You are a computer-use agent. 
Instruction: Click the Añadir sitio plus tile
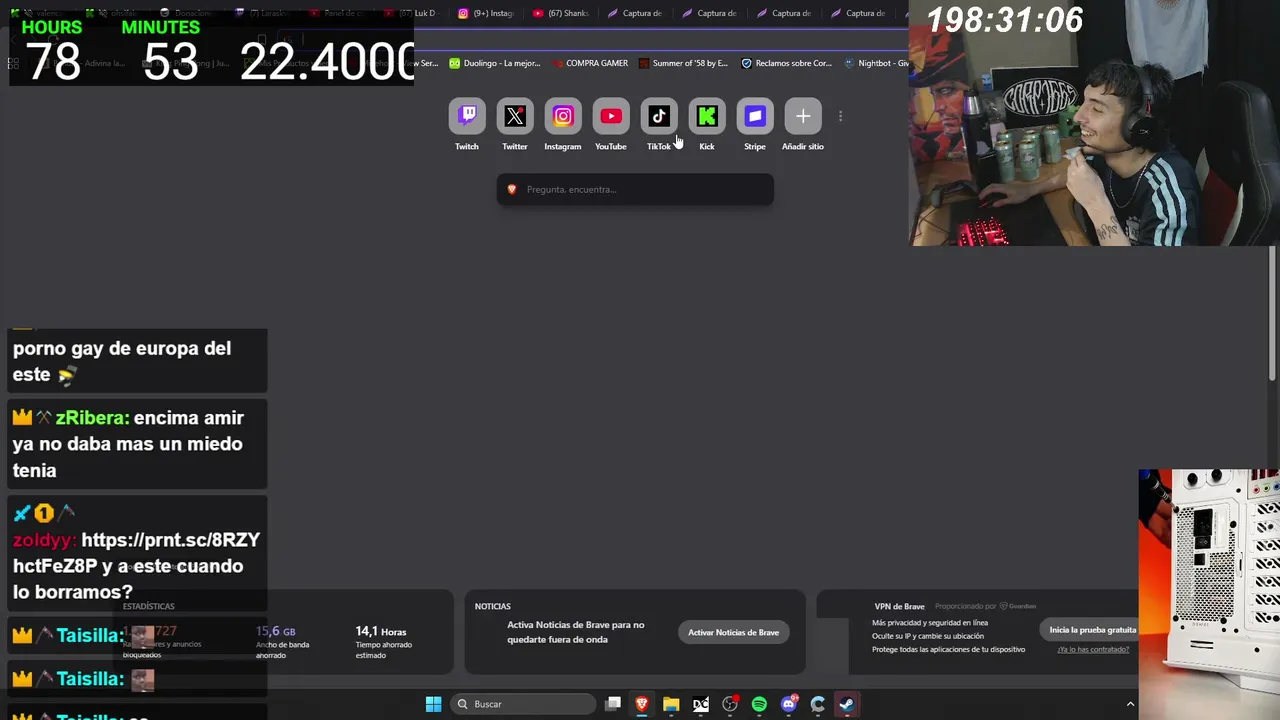[803, 116]
